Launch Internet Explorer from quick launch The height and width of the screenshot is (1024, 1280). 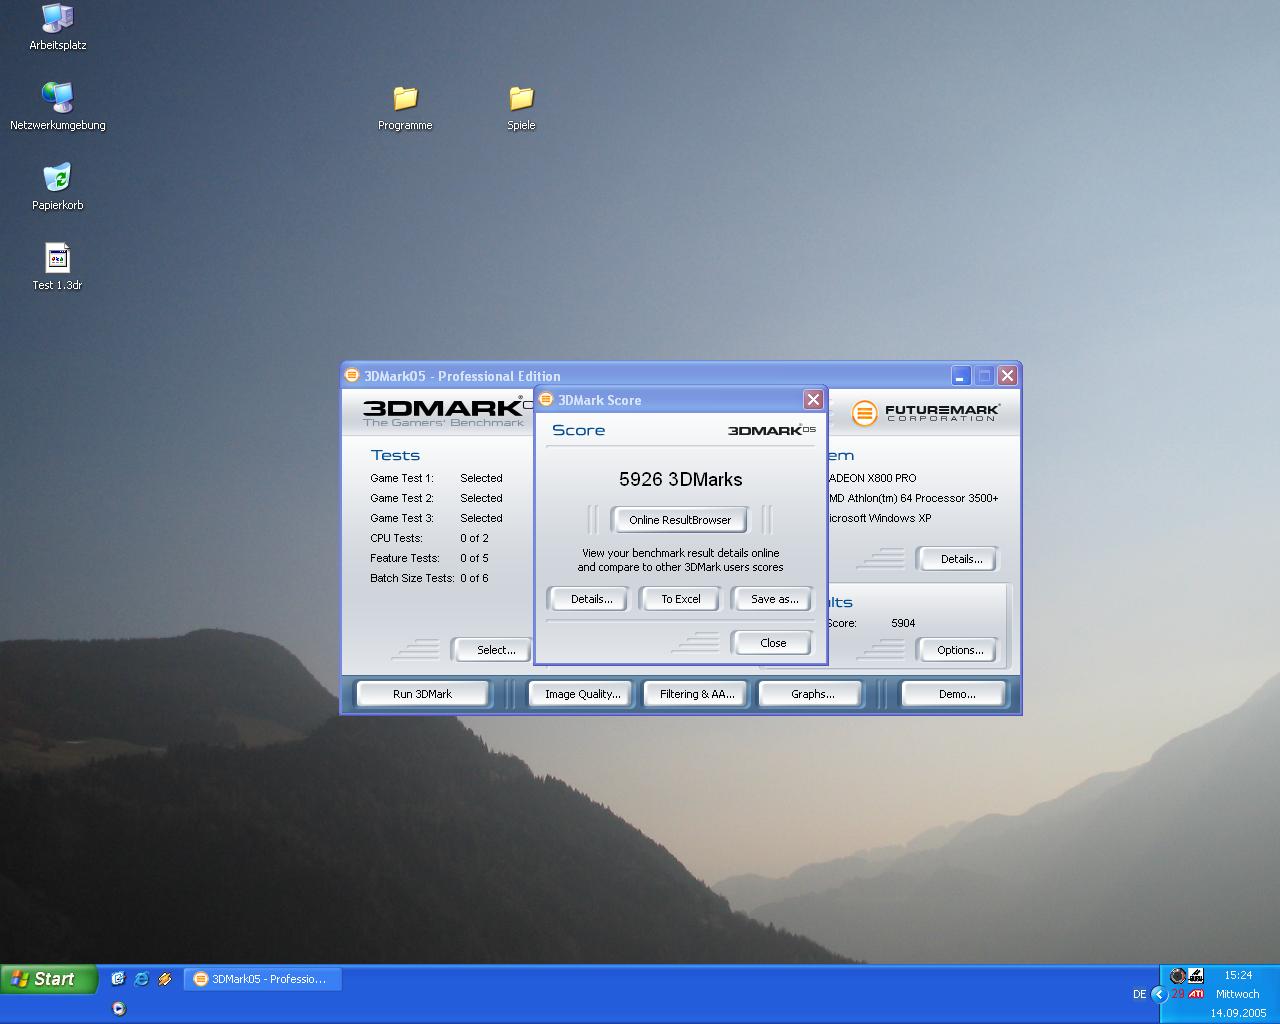(141, 979)
